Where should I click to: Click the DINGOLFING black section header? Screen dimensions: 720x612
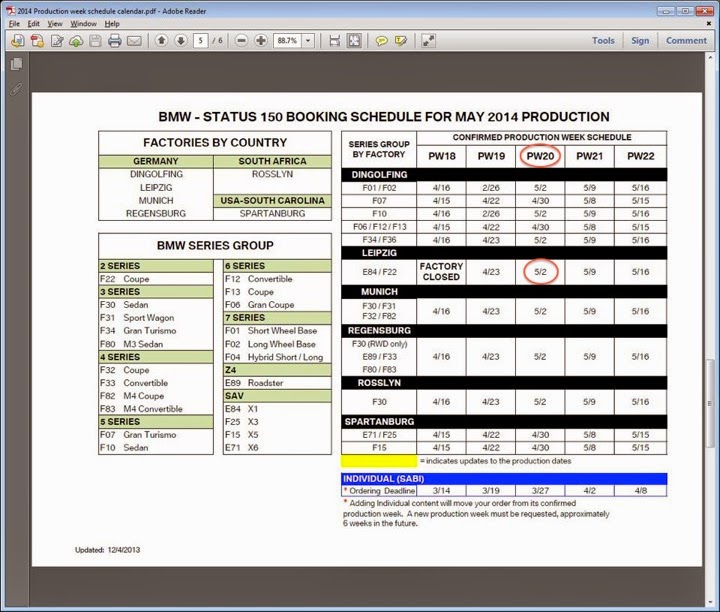coord(504,174)
